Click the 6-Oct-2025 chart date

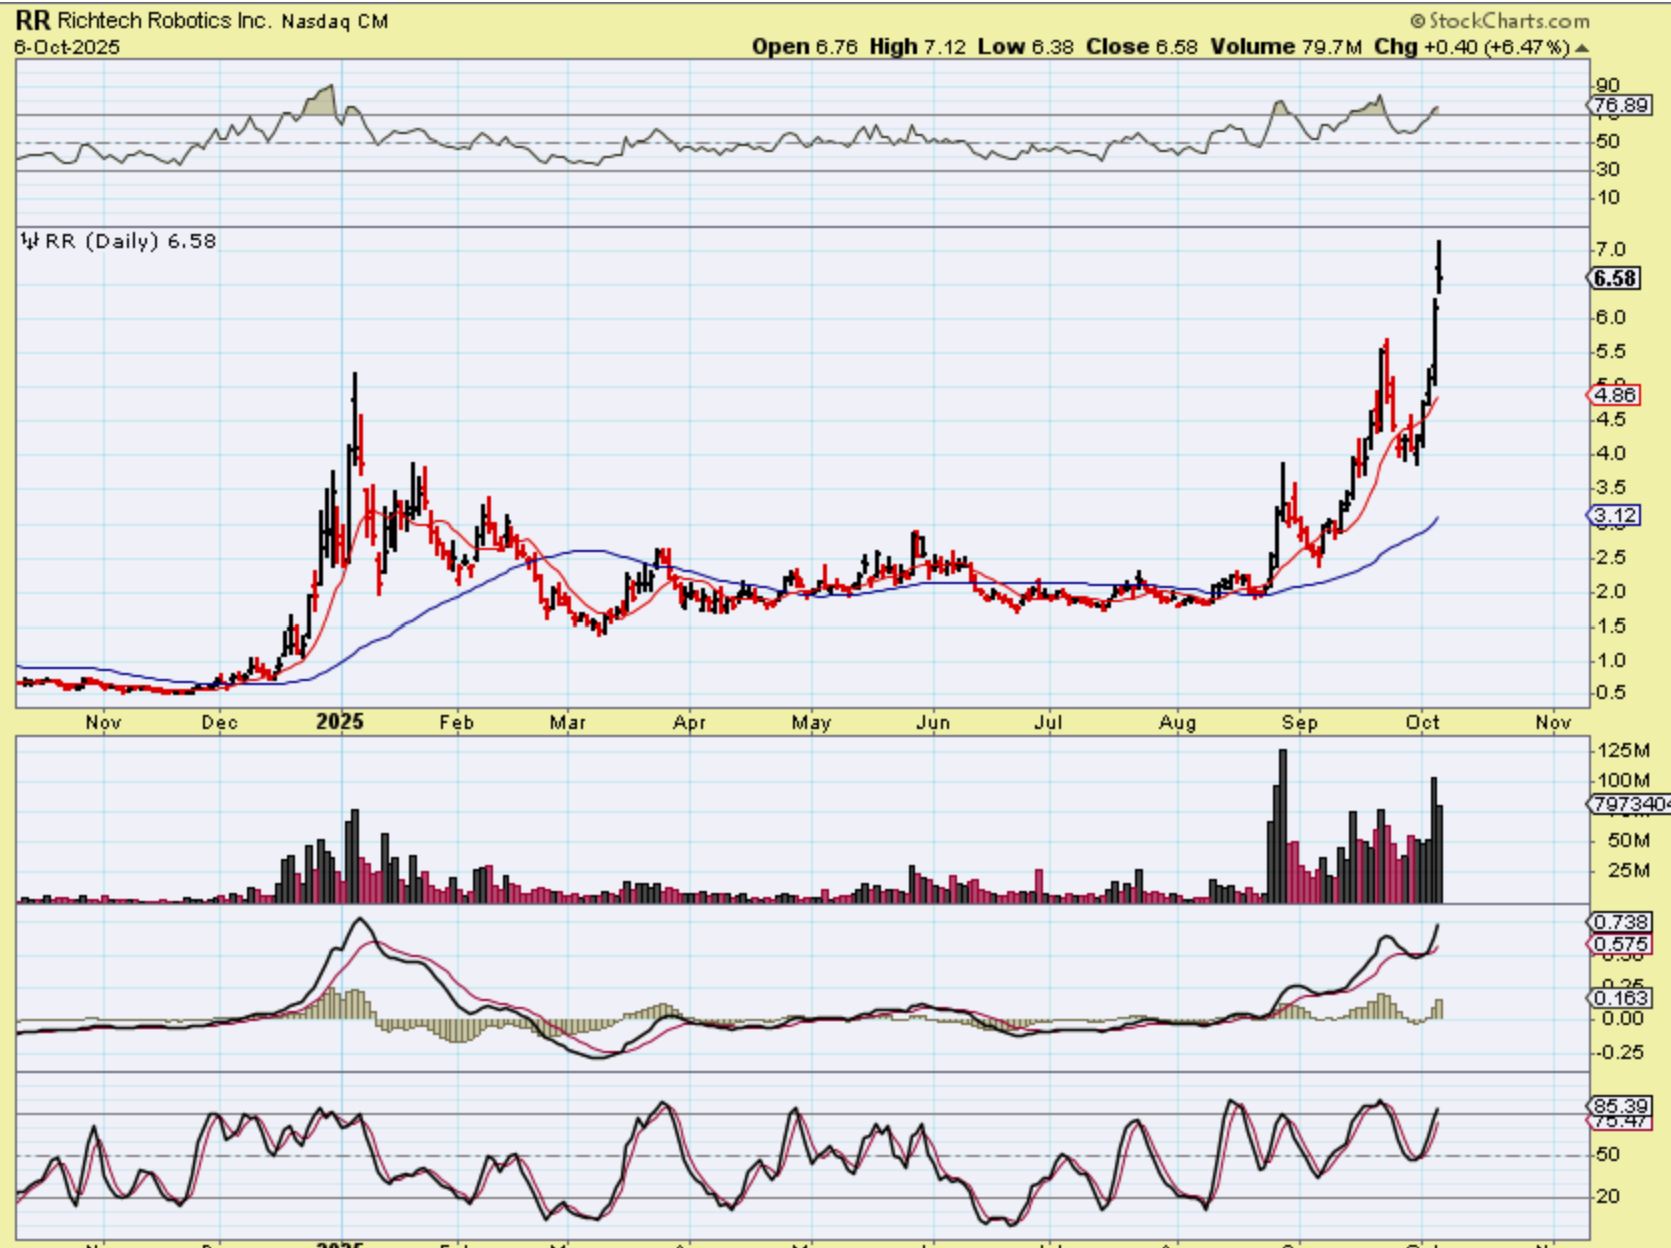[67, 47]
